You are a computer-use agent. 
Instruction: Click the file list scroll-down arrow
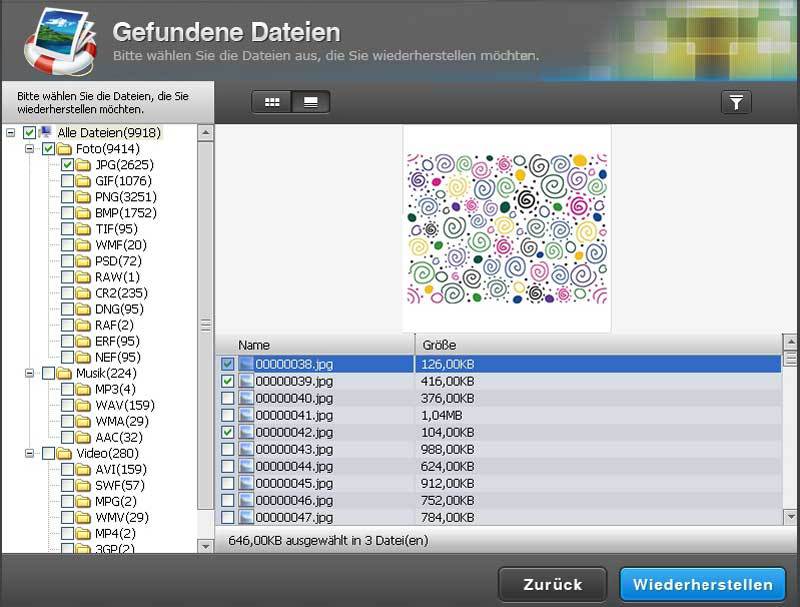(x=790, y=517)
